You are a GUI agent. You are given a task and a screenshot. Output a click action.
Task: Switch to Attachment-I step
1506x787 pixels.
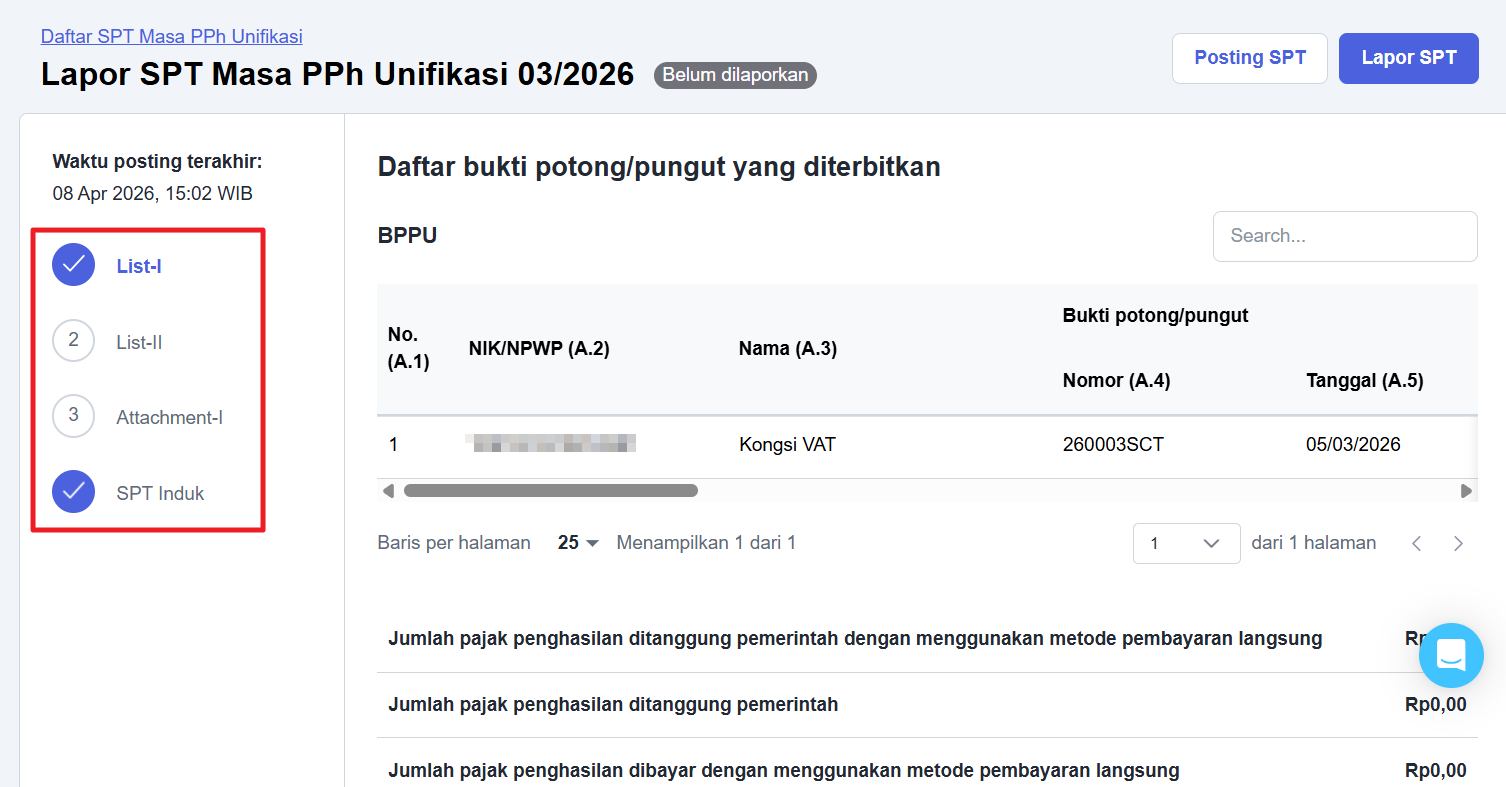click(x=169, y=417)
